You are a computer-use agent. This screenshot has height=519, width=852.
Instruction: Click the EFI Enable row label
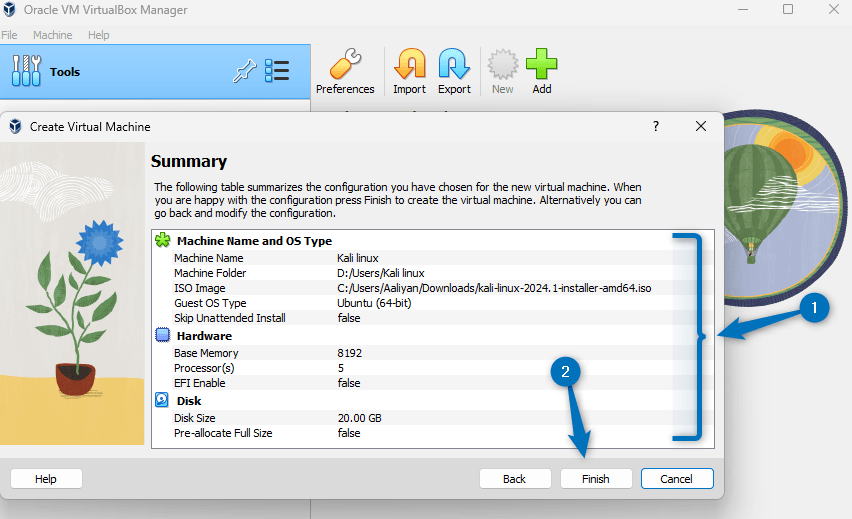(199, 383)
